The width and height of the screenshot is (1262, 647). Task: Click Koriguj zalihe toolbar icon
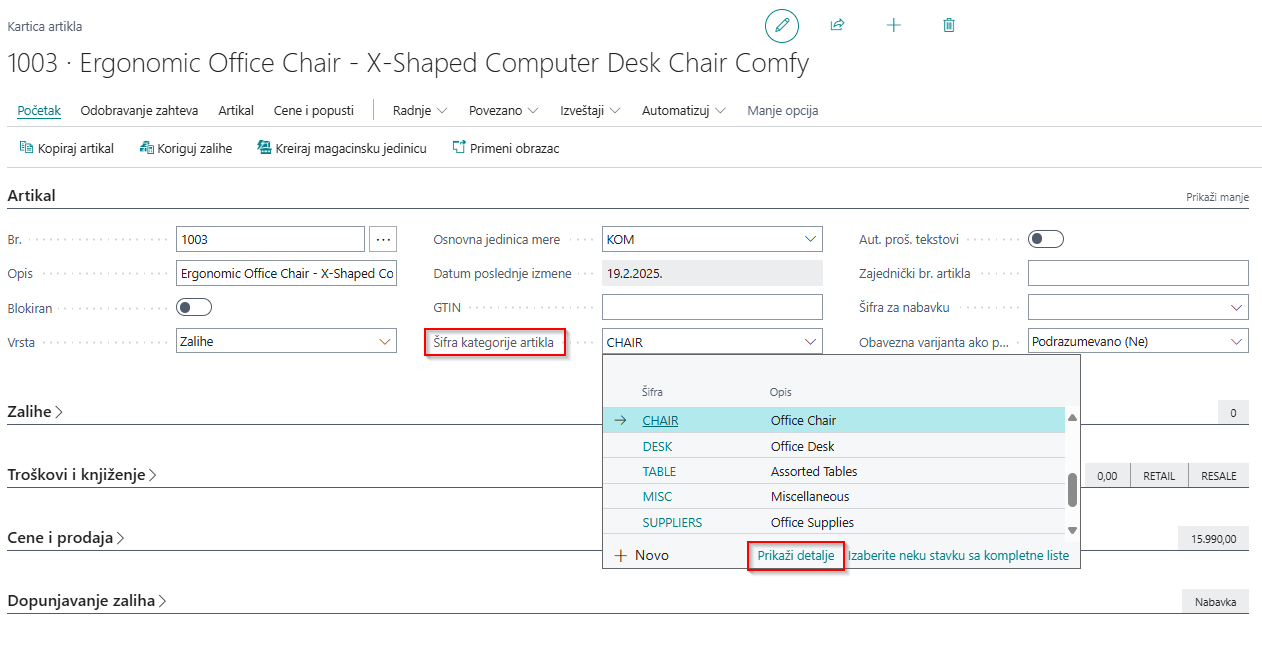tap(146, 148)
